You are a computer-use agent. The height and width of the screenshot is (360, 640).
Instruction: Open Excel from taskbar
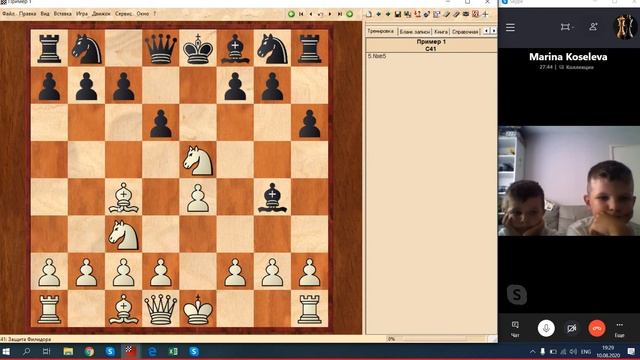173,351
